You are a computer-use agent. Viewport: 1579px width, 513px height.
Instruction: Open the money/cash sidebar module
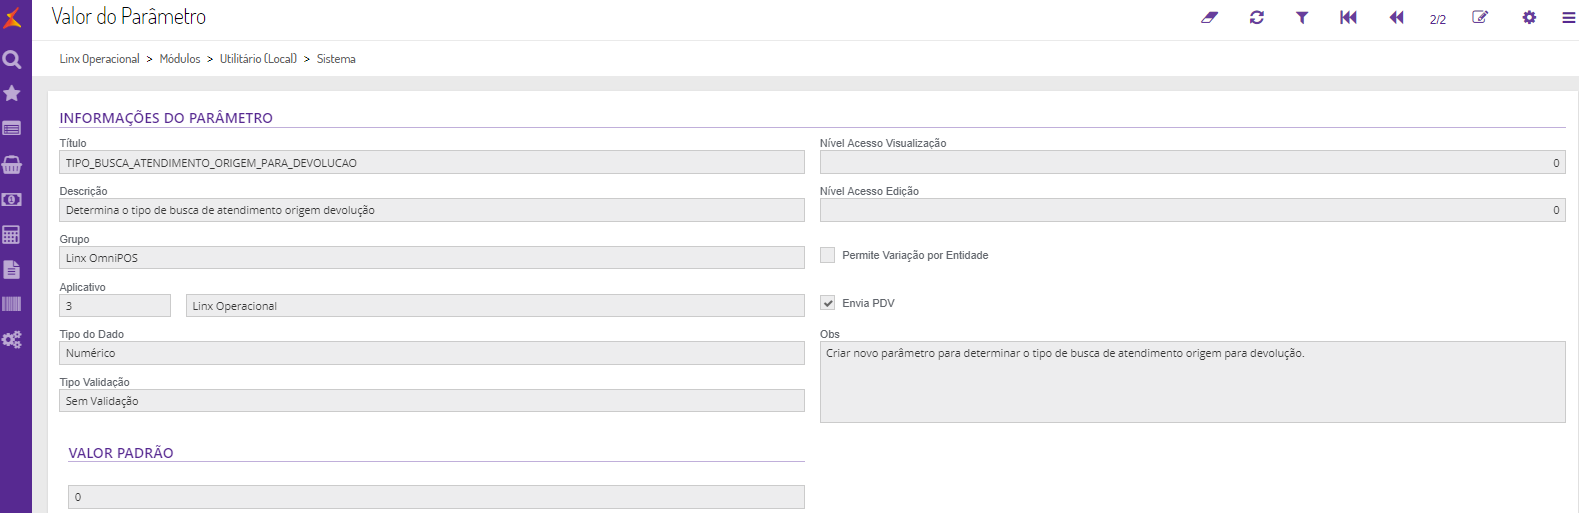(12, 200)
